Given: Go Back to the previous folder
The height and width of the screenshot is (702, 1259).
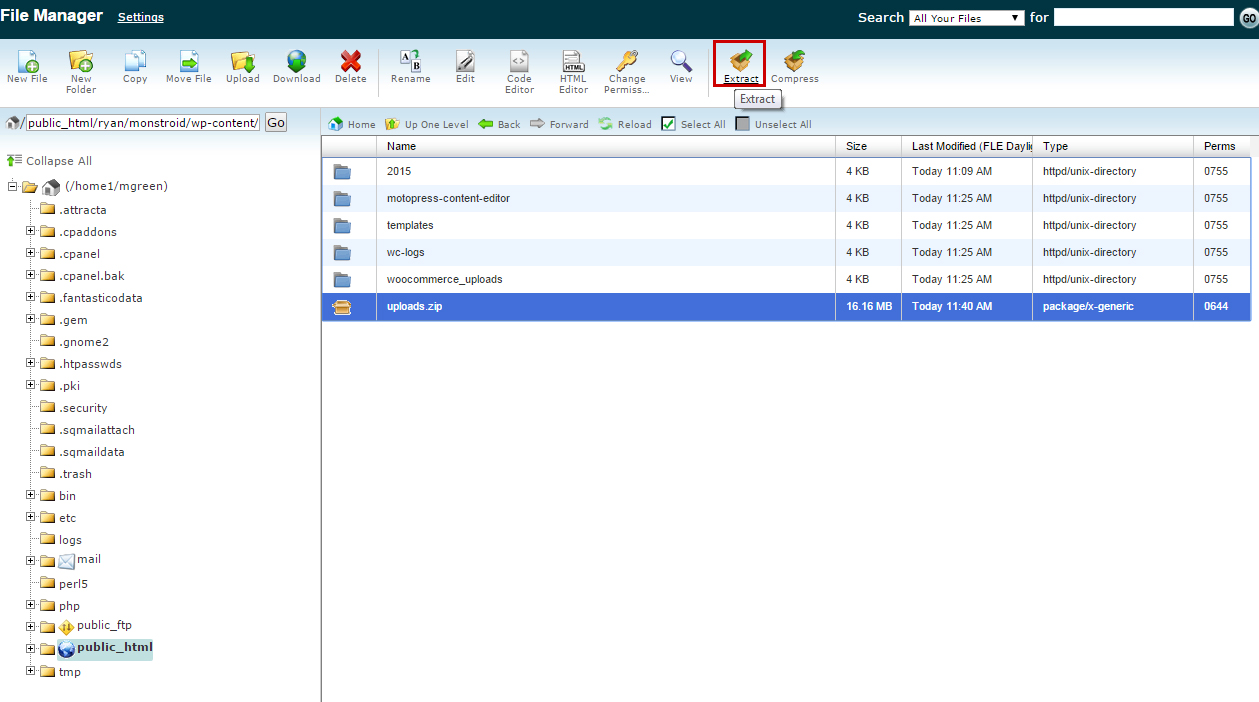Looking at the screenshot, I should pyautogui.click(x=499, y=124).
